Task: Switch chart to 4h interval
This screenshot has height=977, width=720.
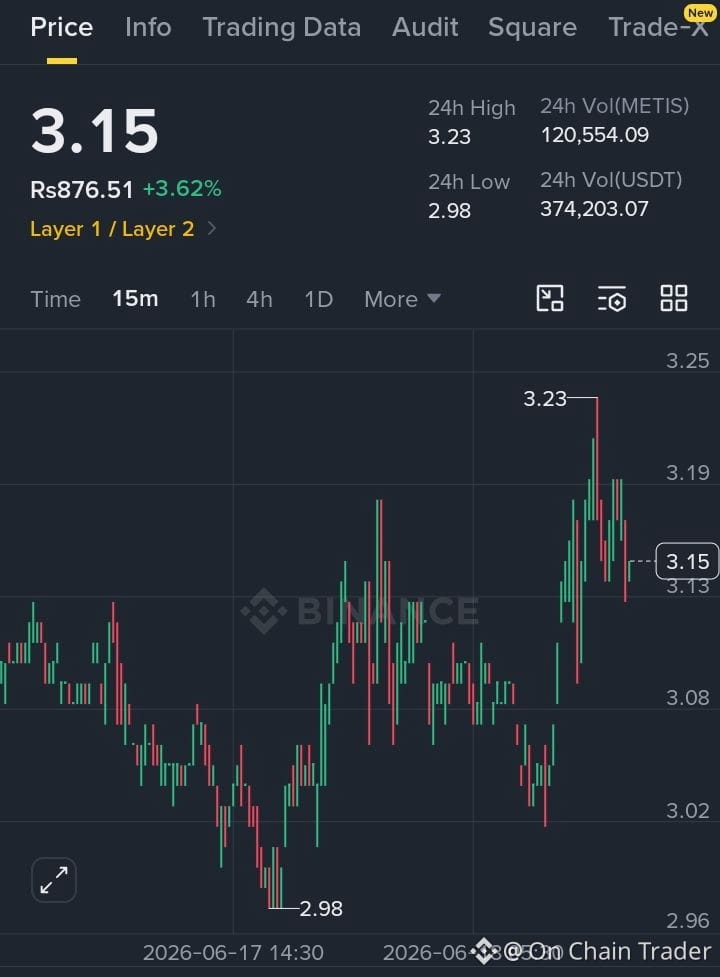Action: (259, 299)
